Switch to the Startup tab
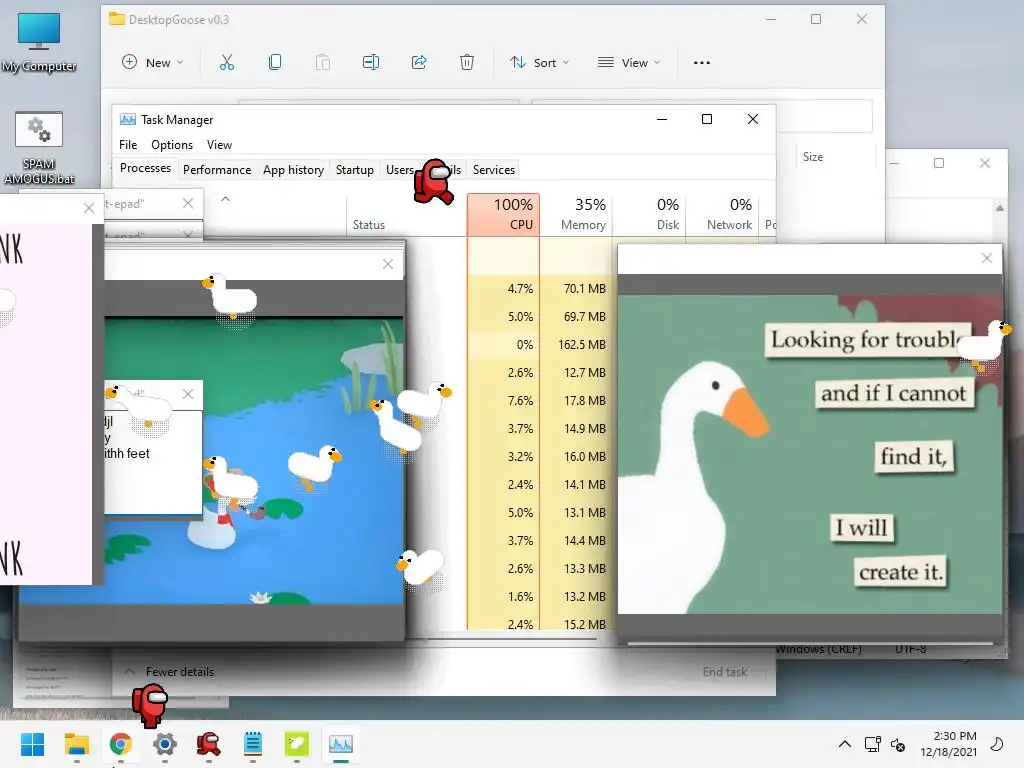 pyautogui.click(x=355, y=170)
